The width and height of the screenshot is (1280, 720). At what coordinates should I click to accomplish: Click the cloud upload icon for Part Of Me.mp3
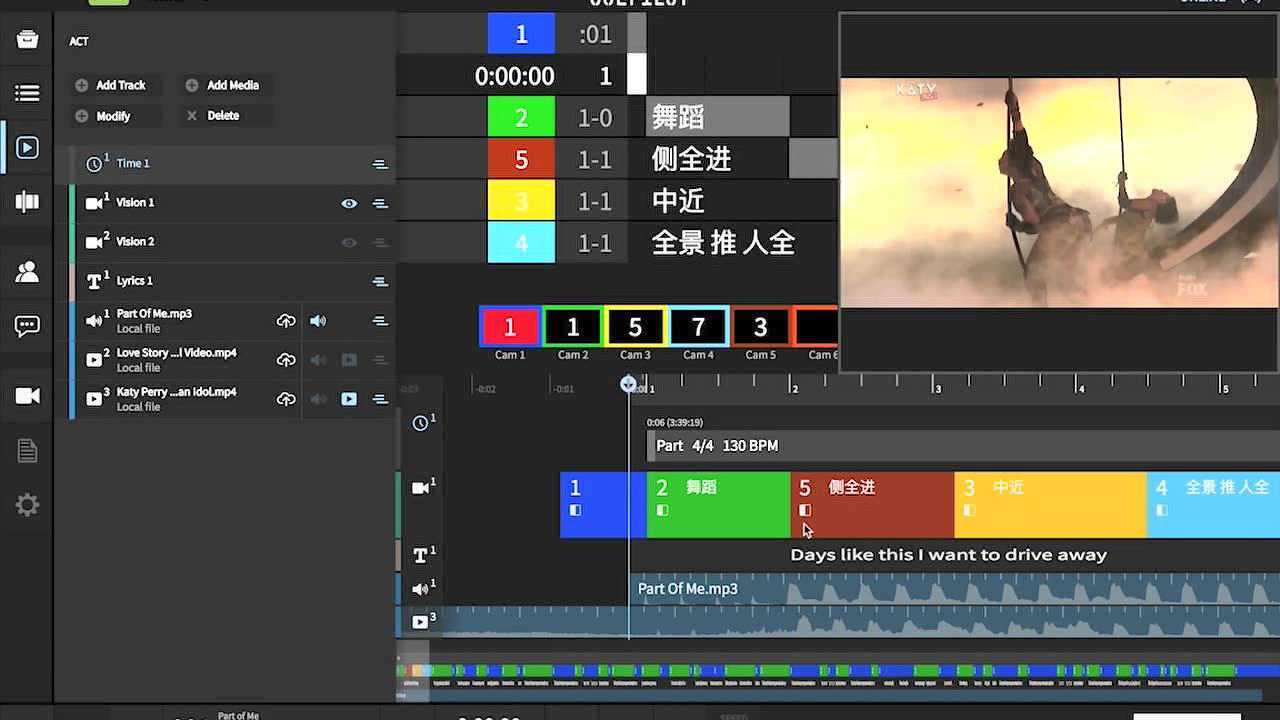(x=287, y=320)
